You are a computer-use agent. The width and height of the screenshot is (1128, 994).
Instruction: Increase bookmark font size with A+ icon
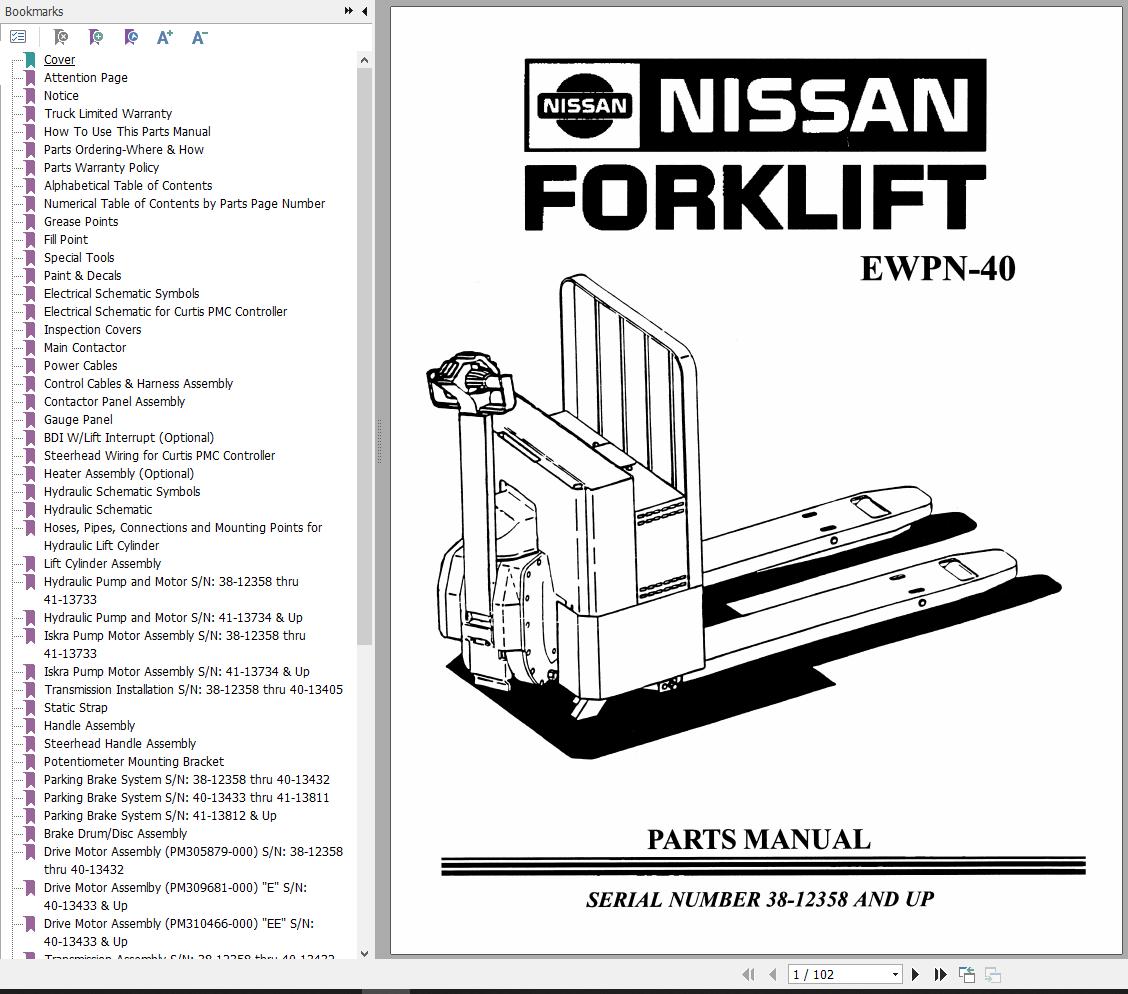tap(165, 37)
